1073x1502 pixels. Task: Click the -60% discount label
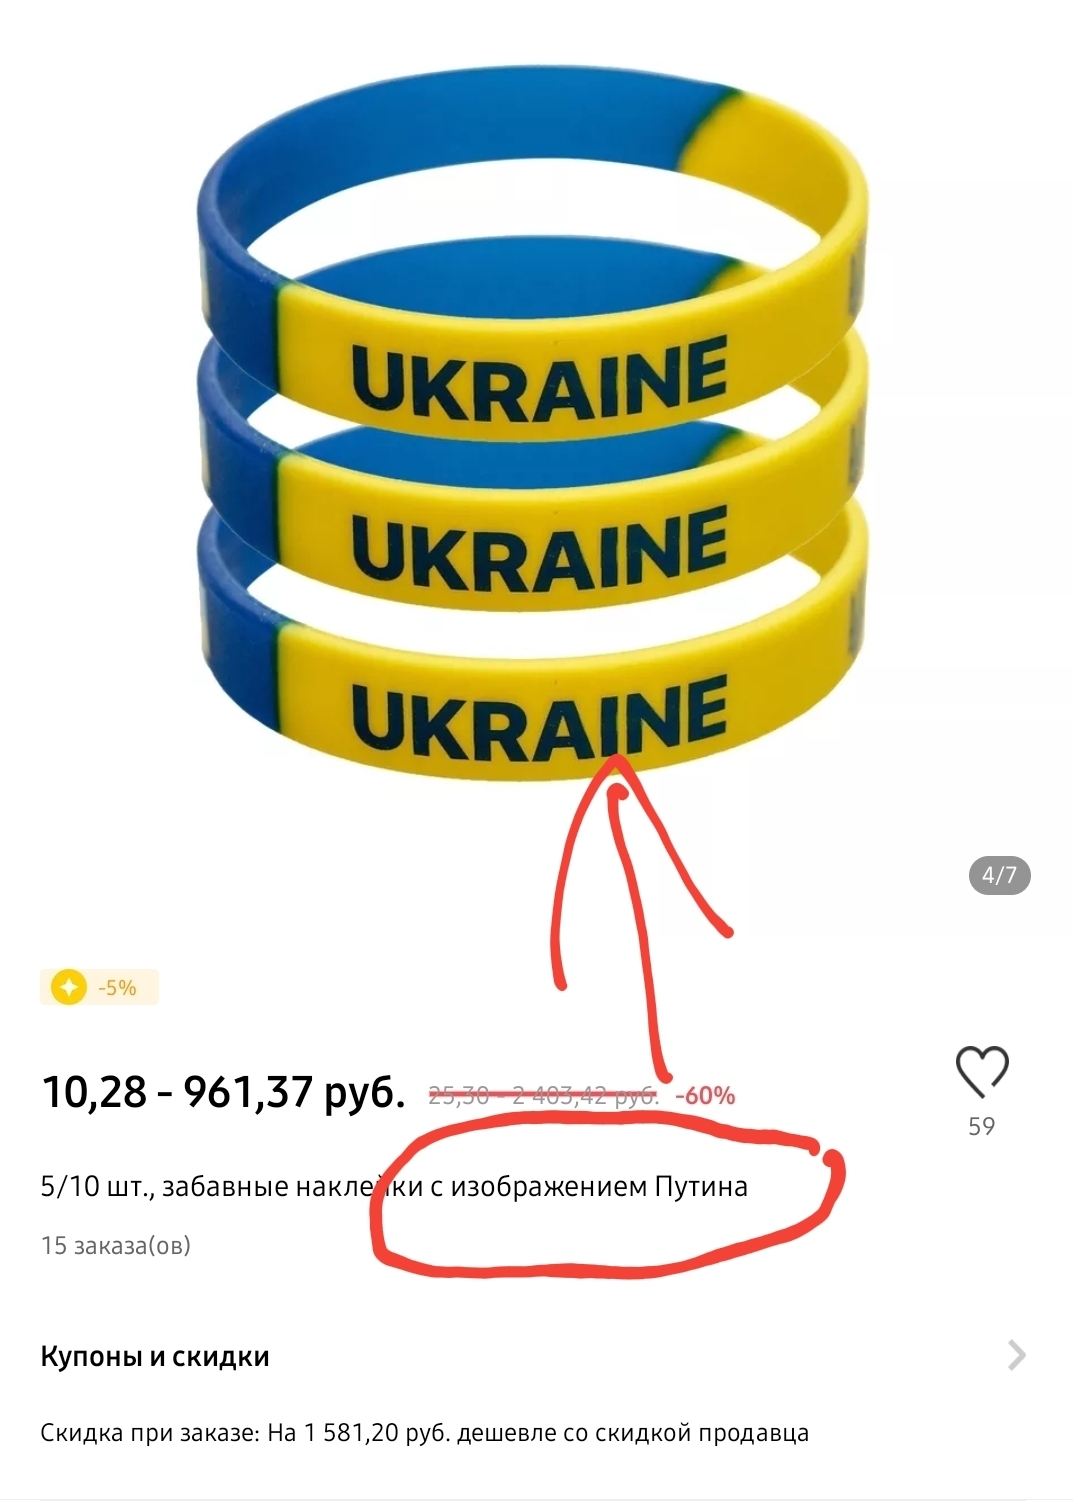tap(705, 1096)
